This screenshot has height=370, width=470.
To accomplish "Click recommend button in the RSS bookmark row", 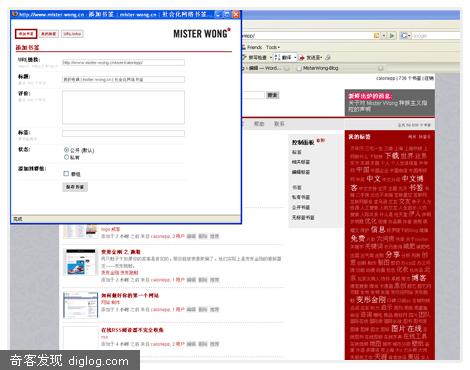I will coord(214,344).
